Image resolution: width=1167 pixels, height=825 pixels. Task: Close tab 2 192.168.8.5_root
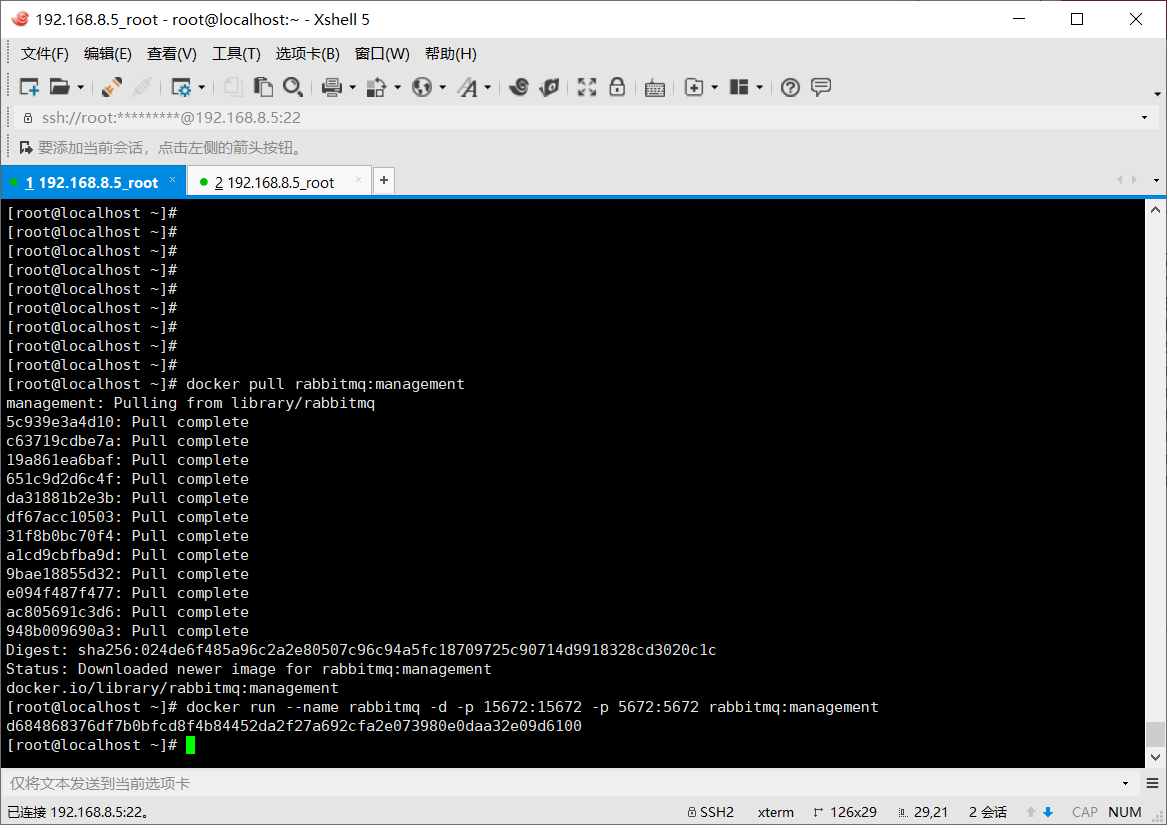[359, 179]
